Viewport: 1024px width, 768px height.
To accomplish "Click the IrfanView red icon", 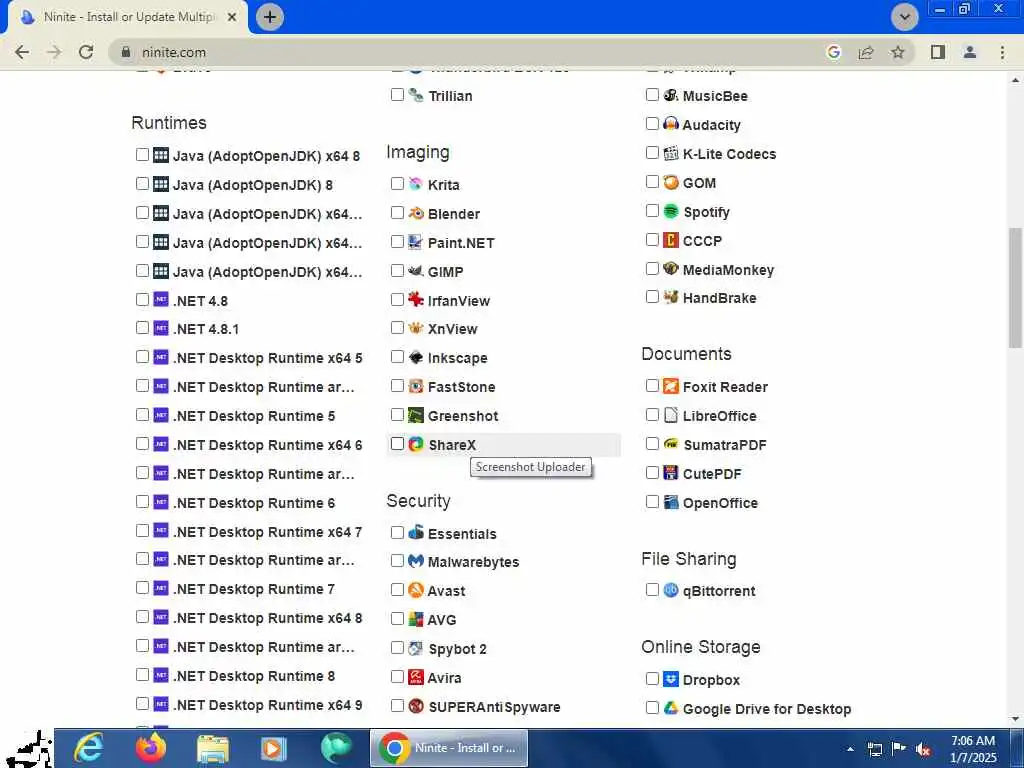I will (416, 300).
